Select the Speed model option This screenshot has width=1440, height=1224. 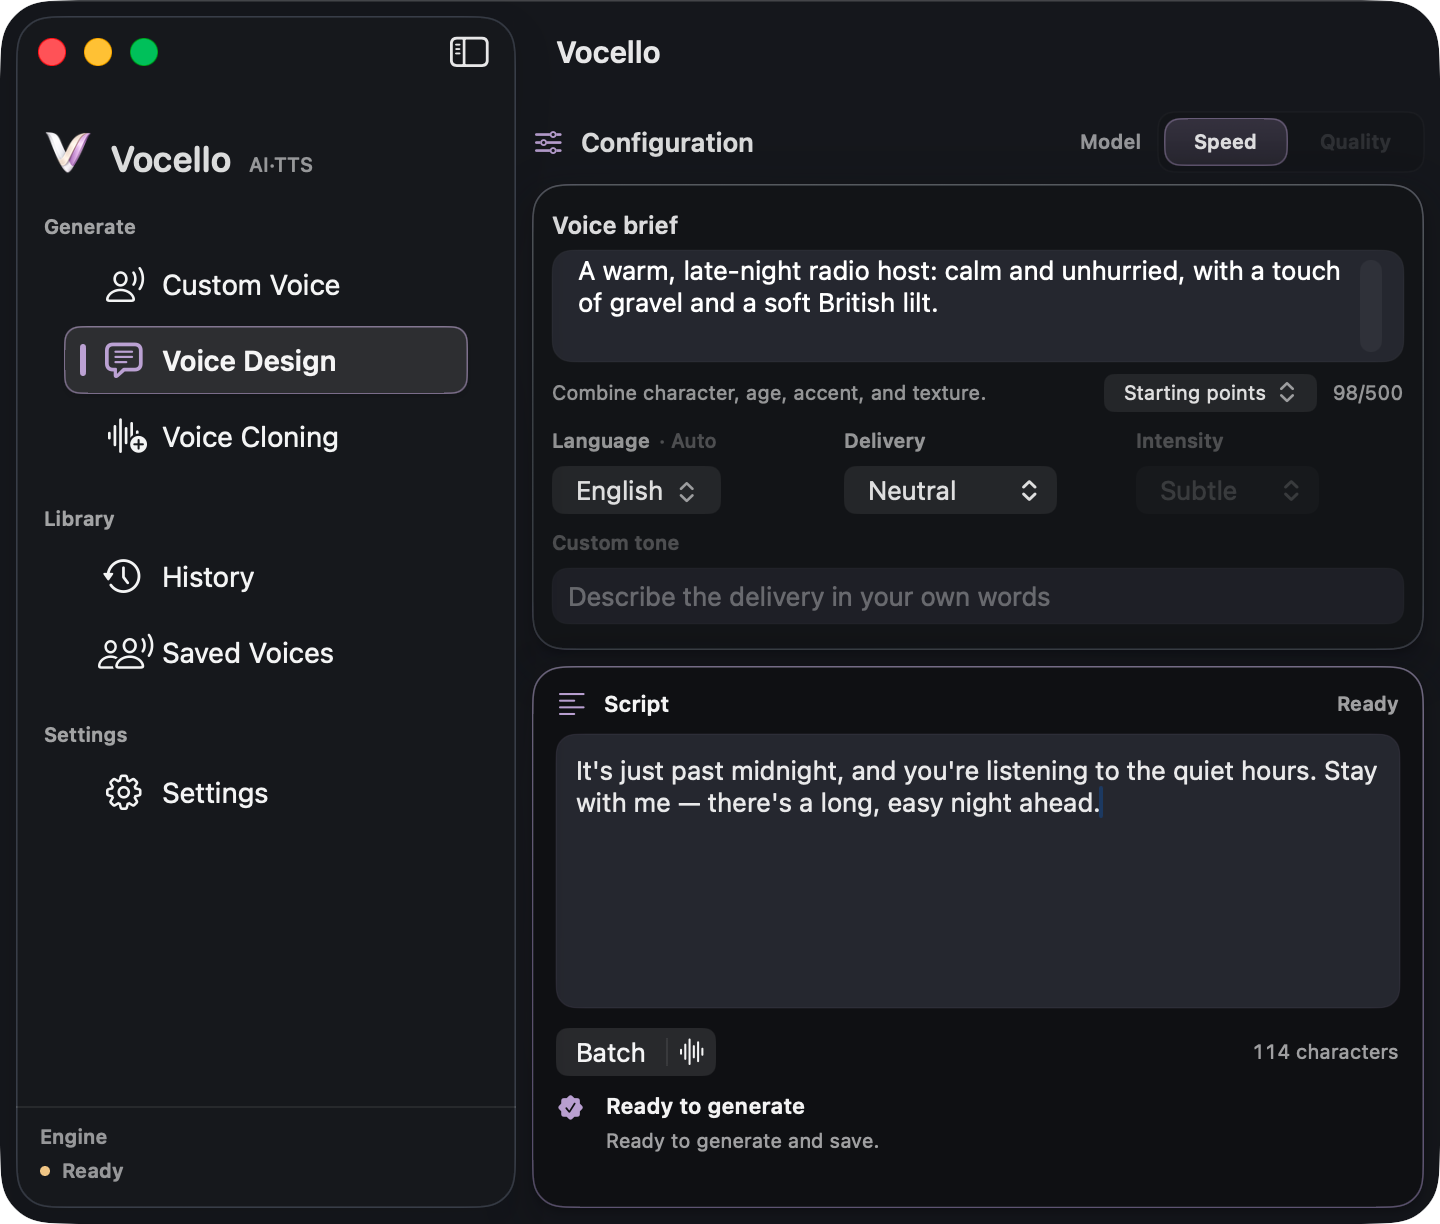coord(1225,142)
